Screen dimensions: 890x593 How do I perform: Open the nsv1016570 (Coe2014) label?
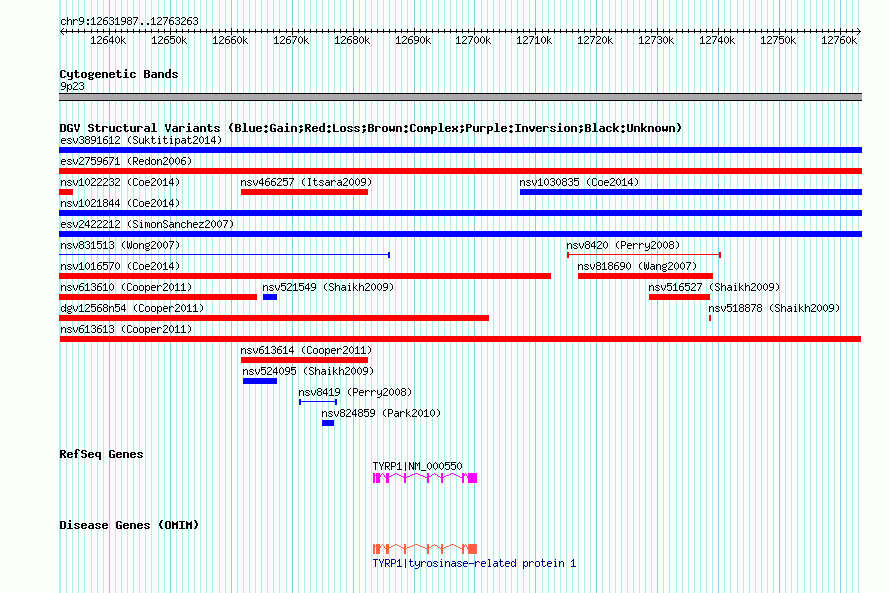tap(120, 266)
